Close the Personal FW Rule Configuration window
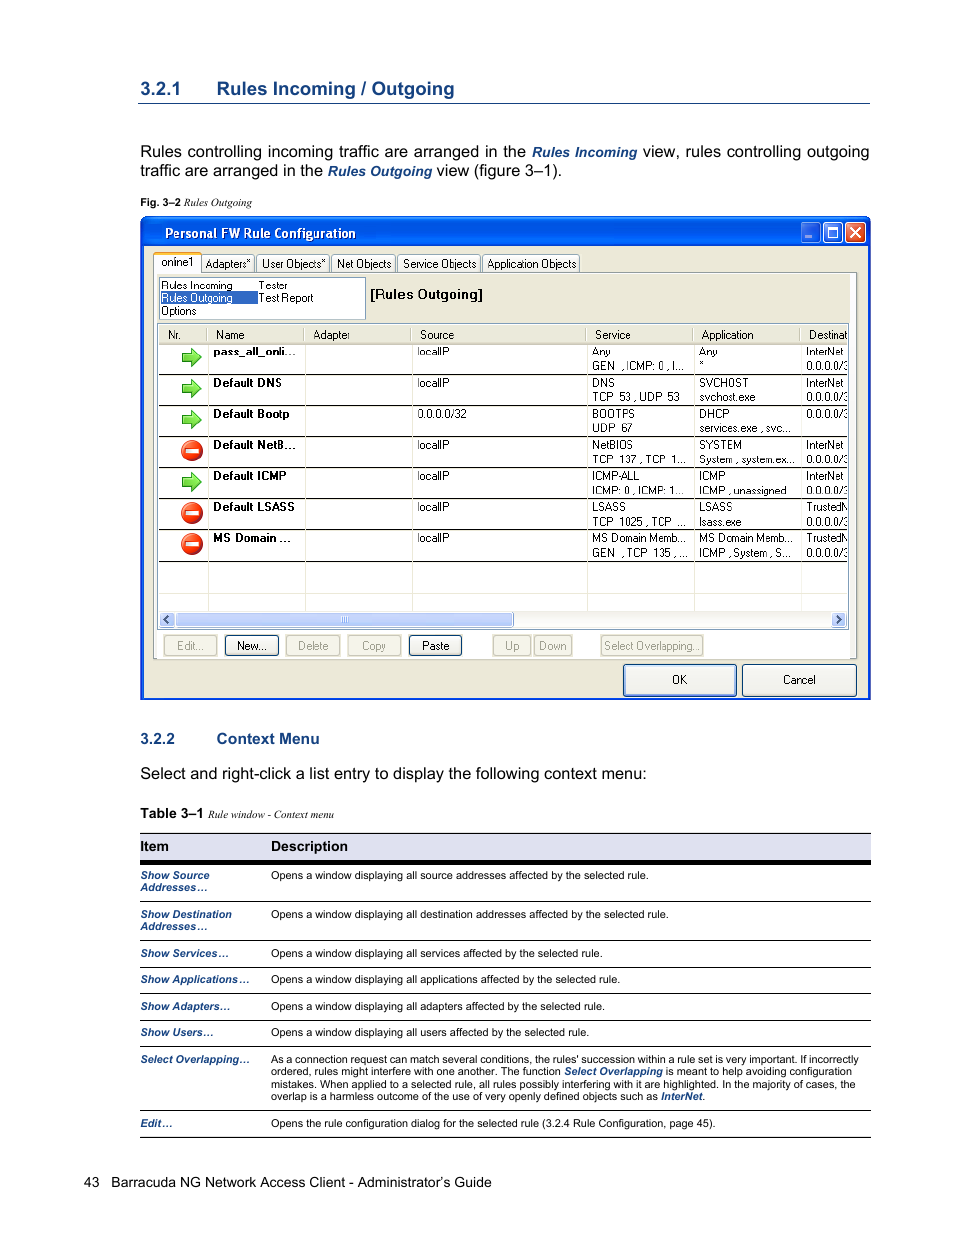 pyautogui.click(x=855, y=233)
